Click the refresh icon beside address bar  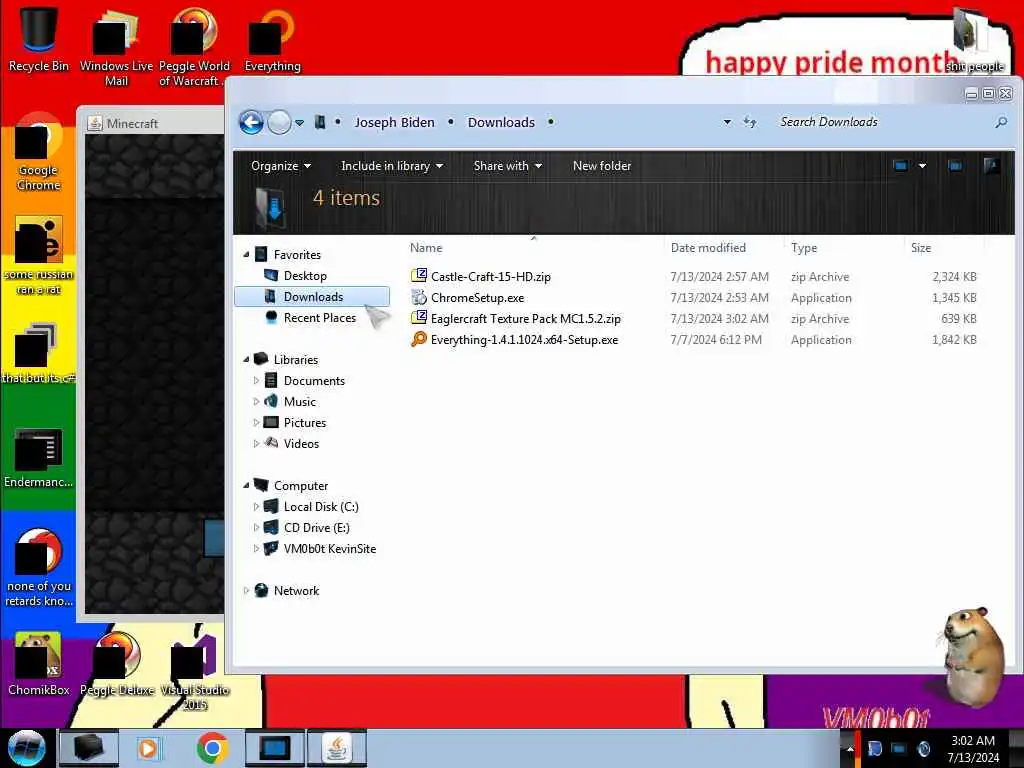coord(750,122)
